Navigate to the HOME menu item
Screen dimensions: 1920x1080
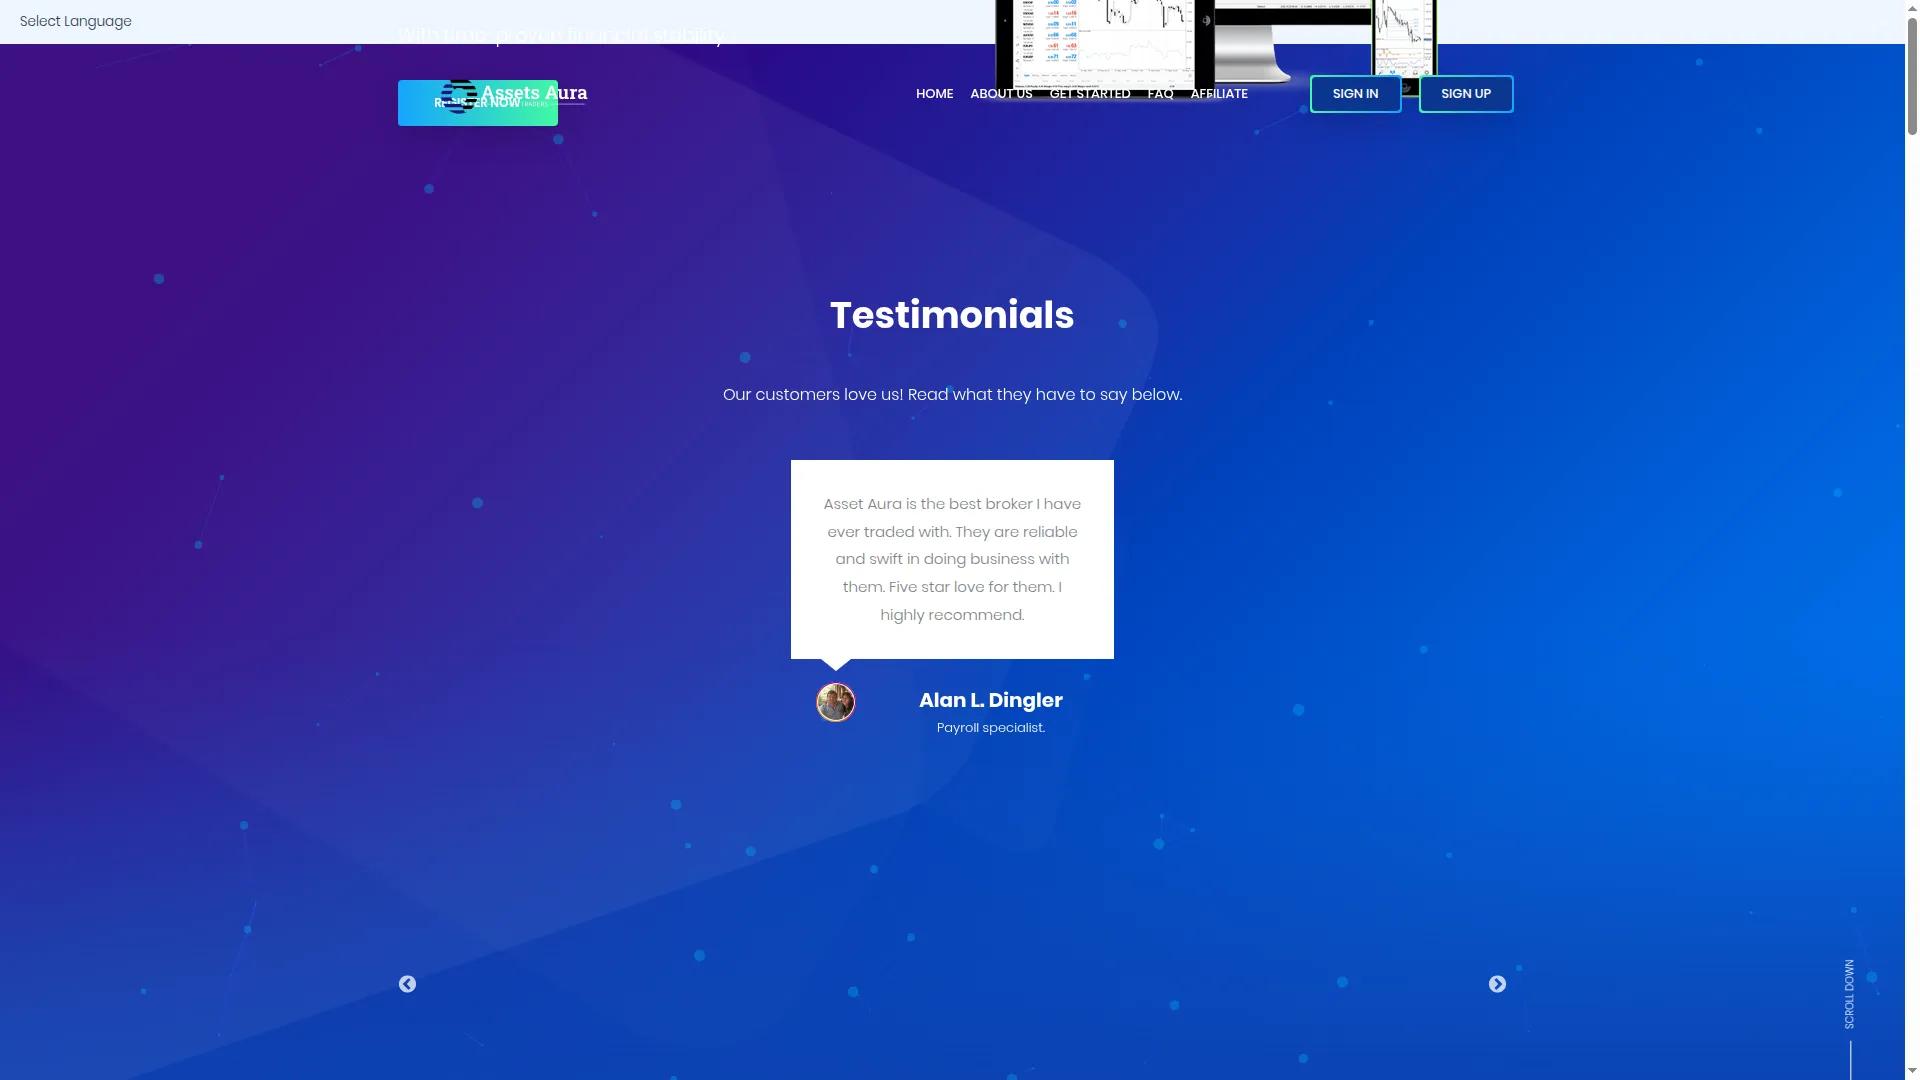(x=934, y=94)
